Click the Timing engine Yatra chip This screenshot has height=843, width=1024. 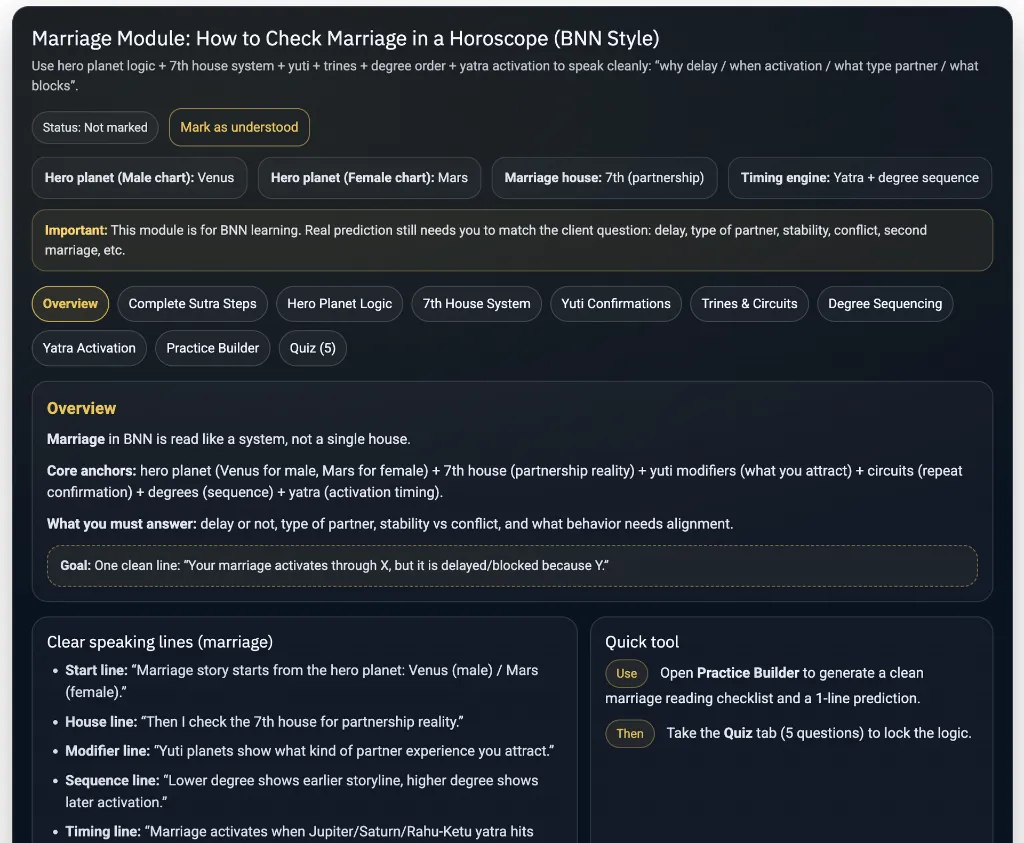[860, 177]
